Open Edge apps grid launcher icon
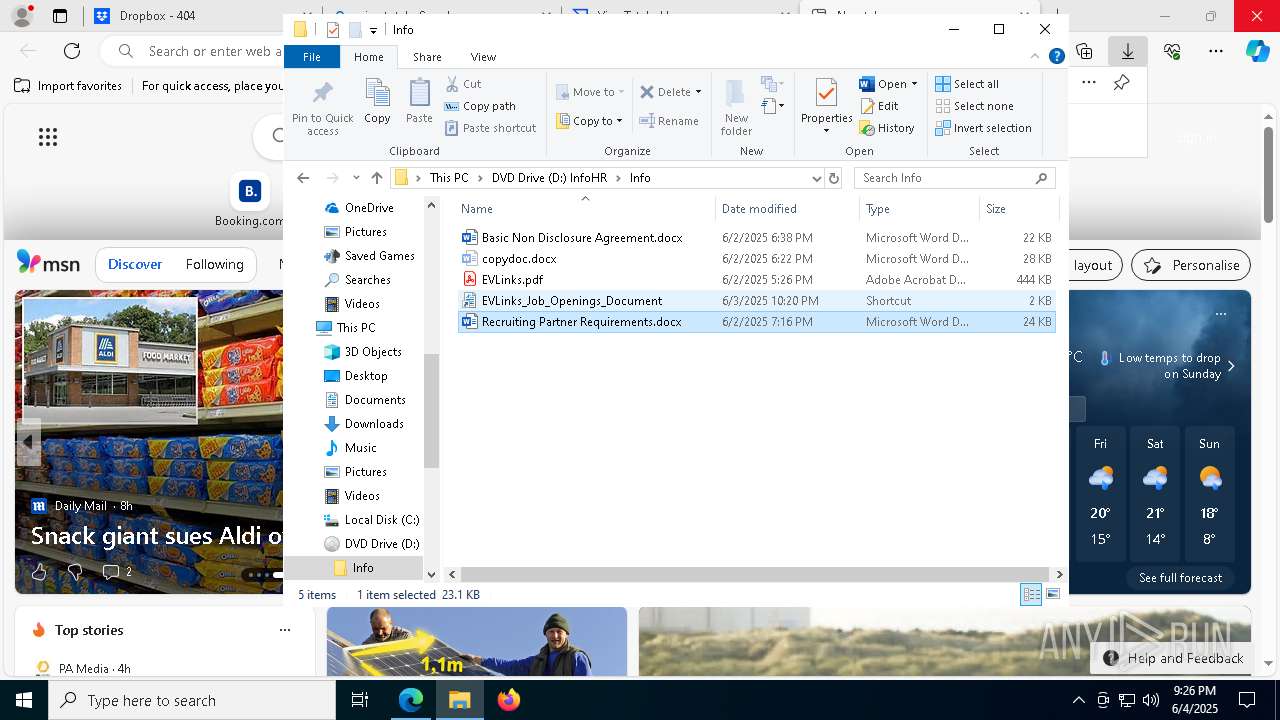 [48, 137]
